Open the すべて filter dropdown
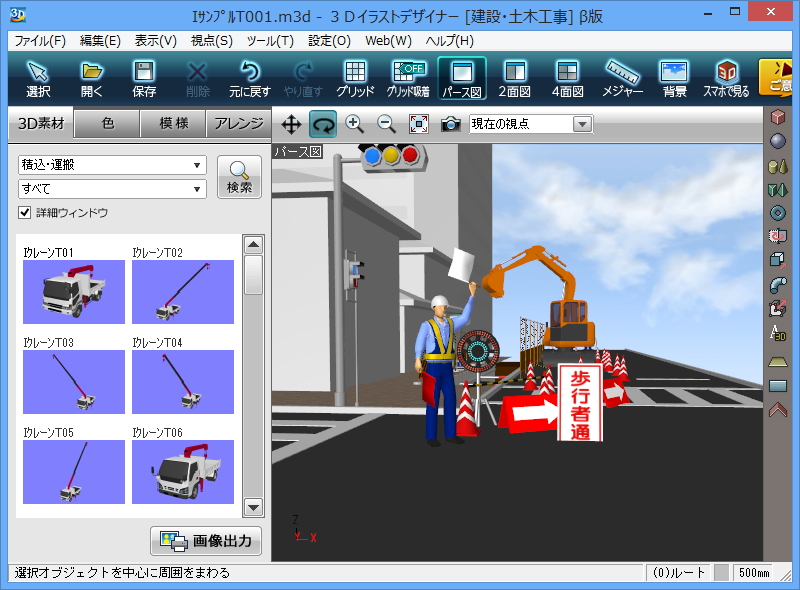Viewport: 800px width, 590px height. point(110,190)
